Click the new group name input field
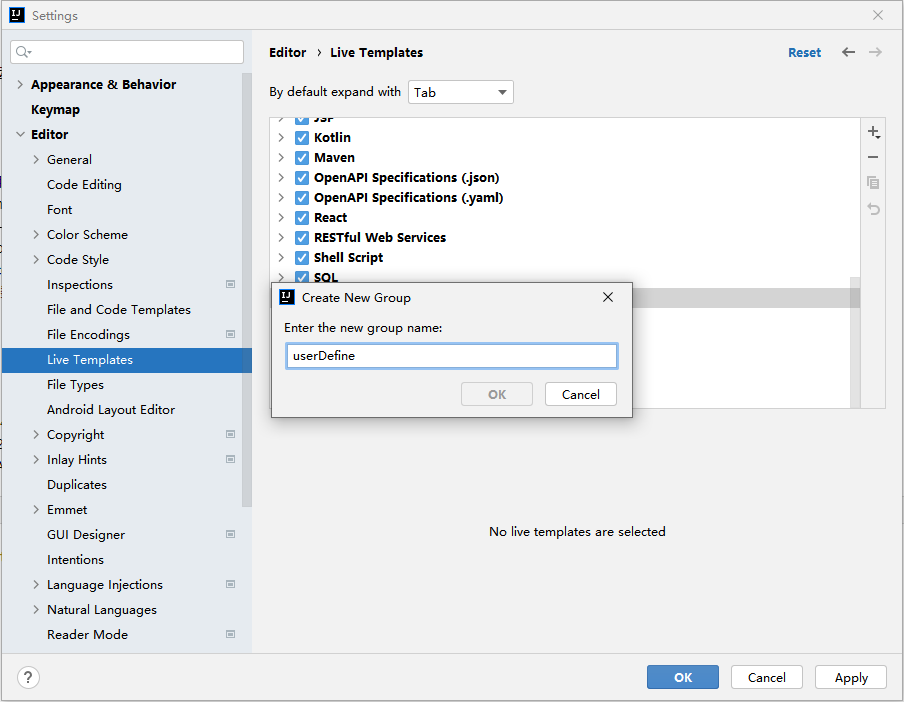904x702 pixels. click(451, 356)
